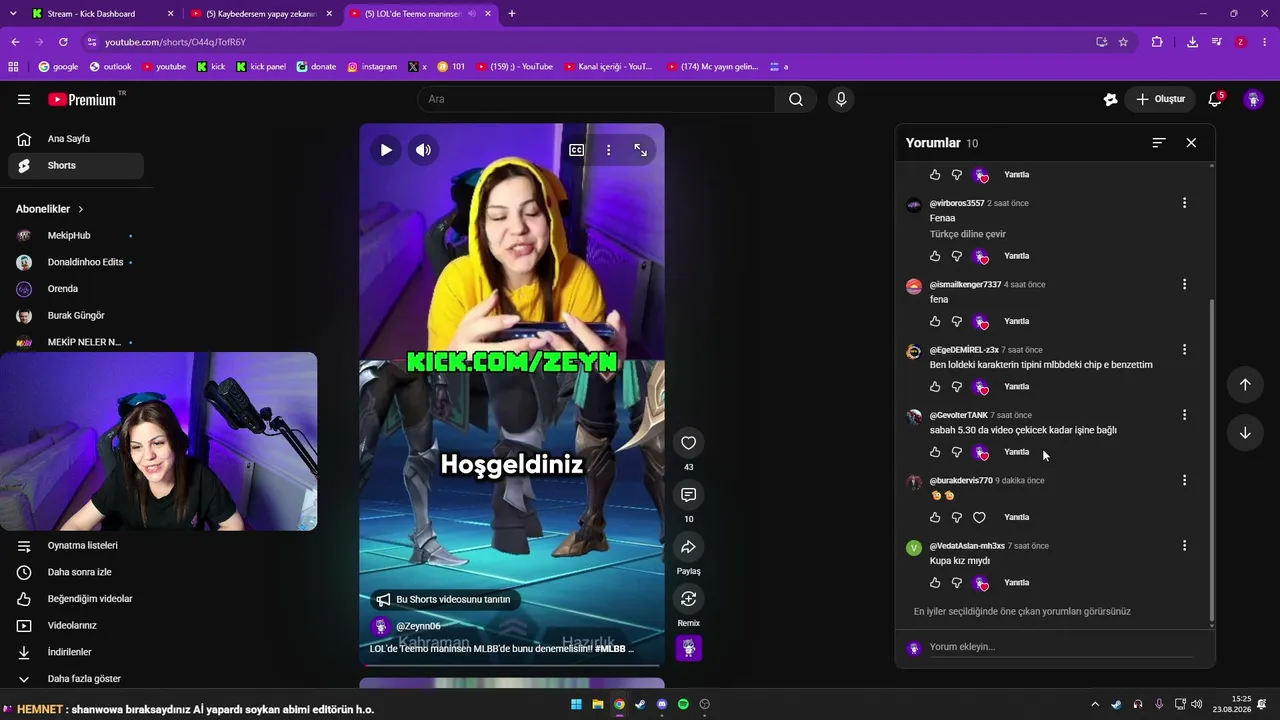Click the Oluştur create button
The image size is (1280, 720).
tap(1160, 99)
